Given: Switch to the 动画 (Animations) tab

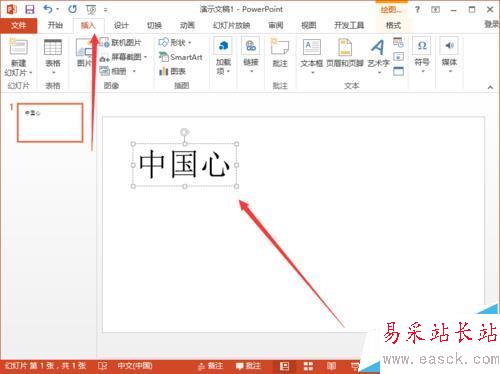Looking at the screenshot, I should 187,25.
